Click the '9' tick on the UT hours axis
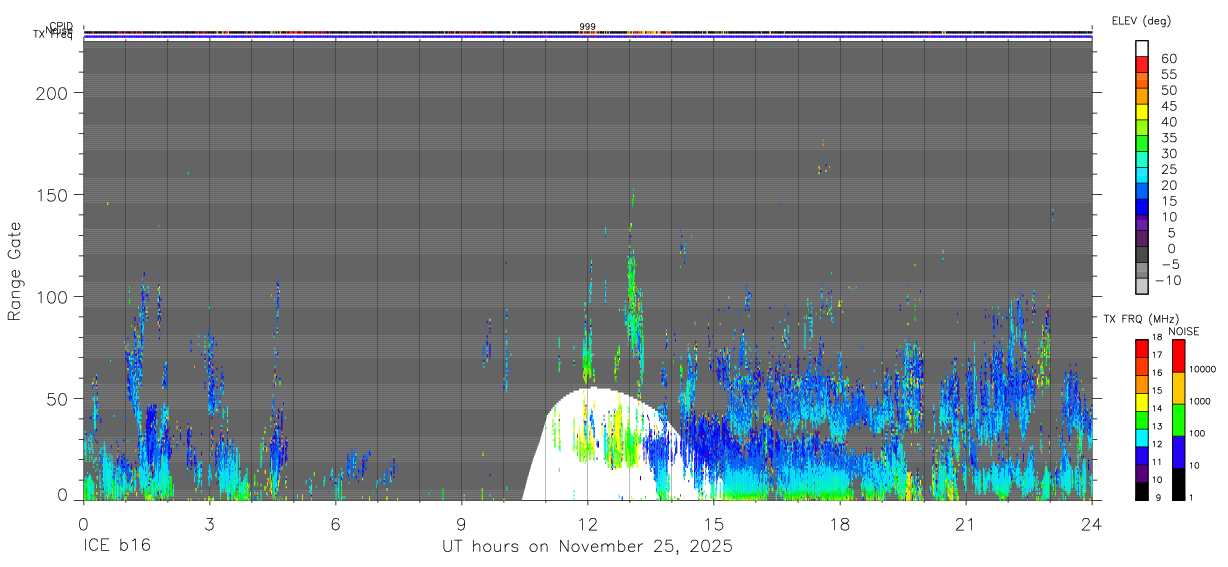 tap(461, 523)
